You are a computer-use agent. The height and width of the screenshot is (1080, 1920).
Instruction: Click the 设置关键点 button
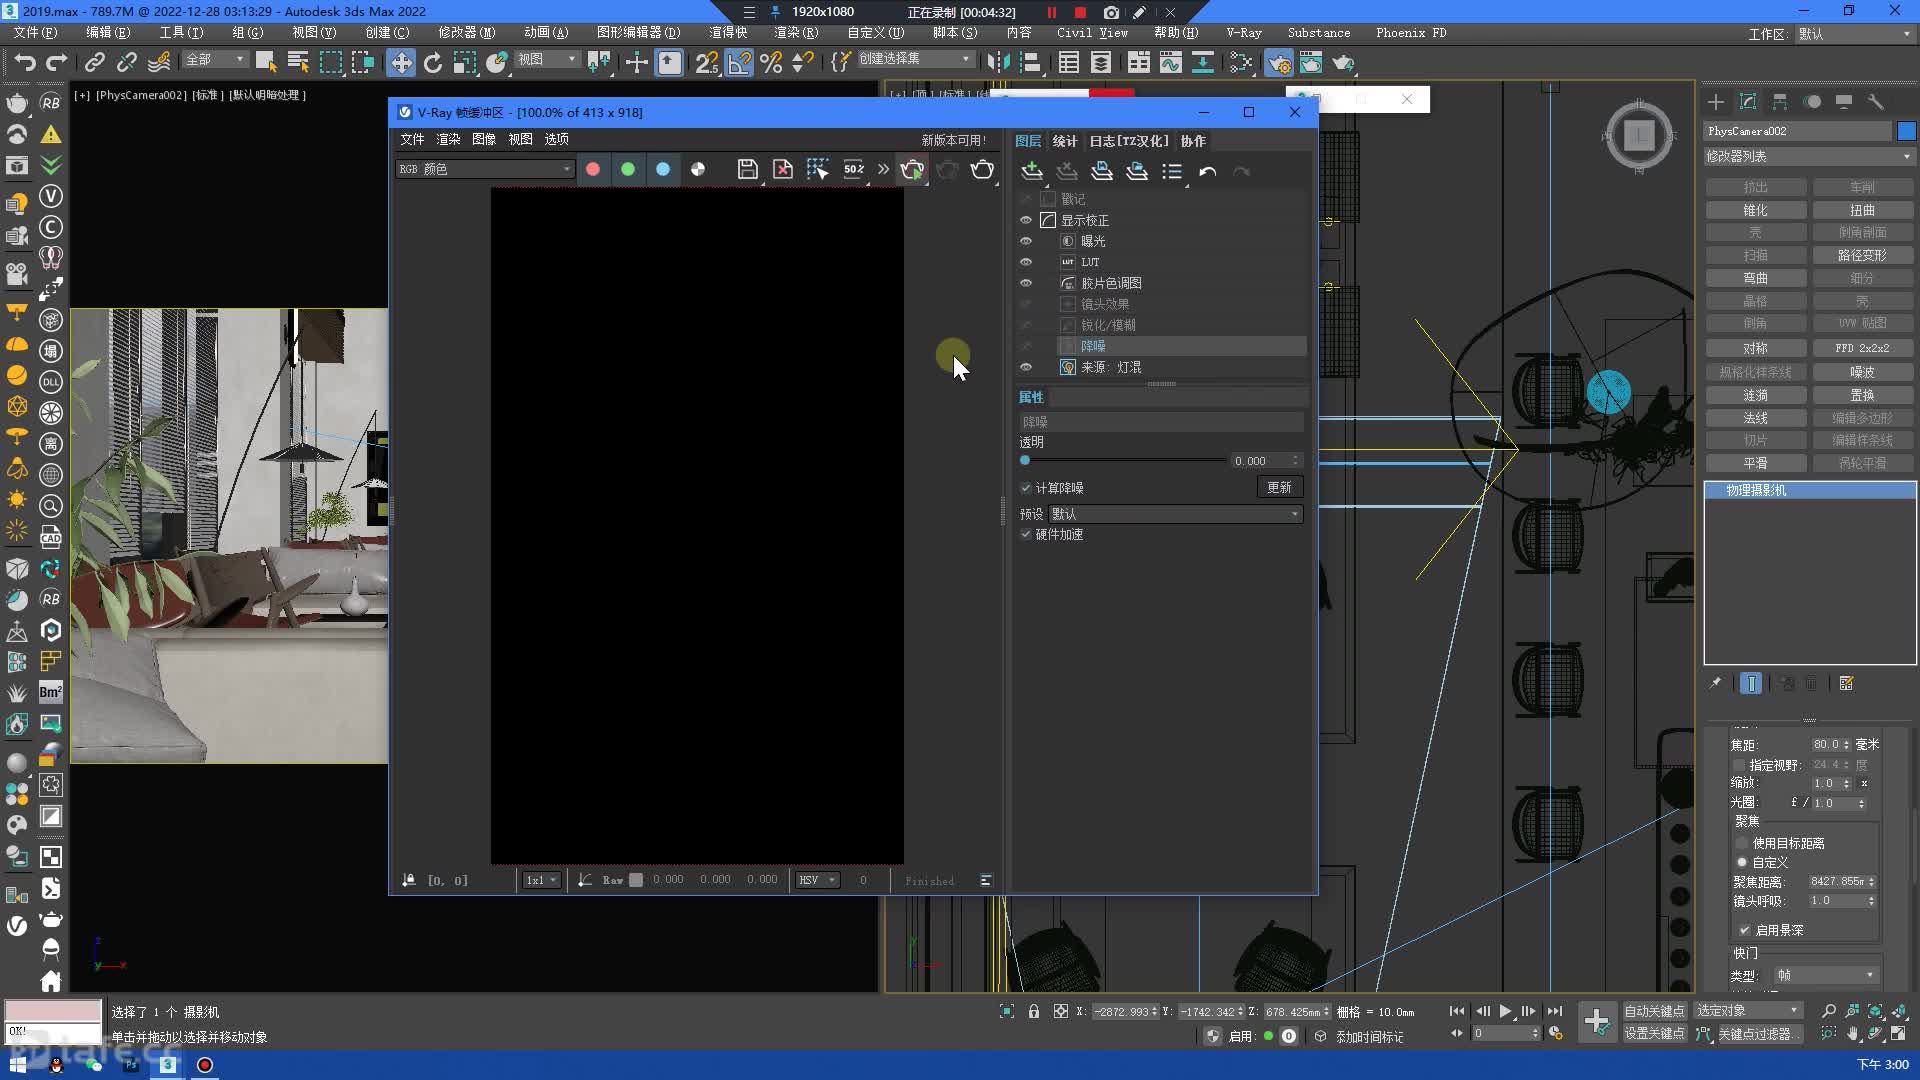click(x=1654, y=1033)
